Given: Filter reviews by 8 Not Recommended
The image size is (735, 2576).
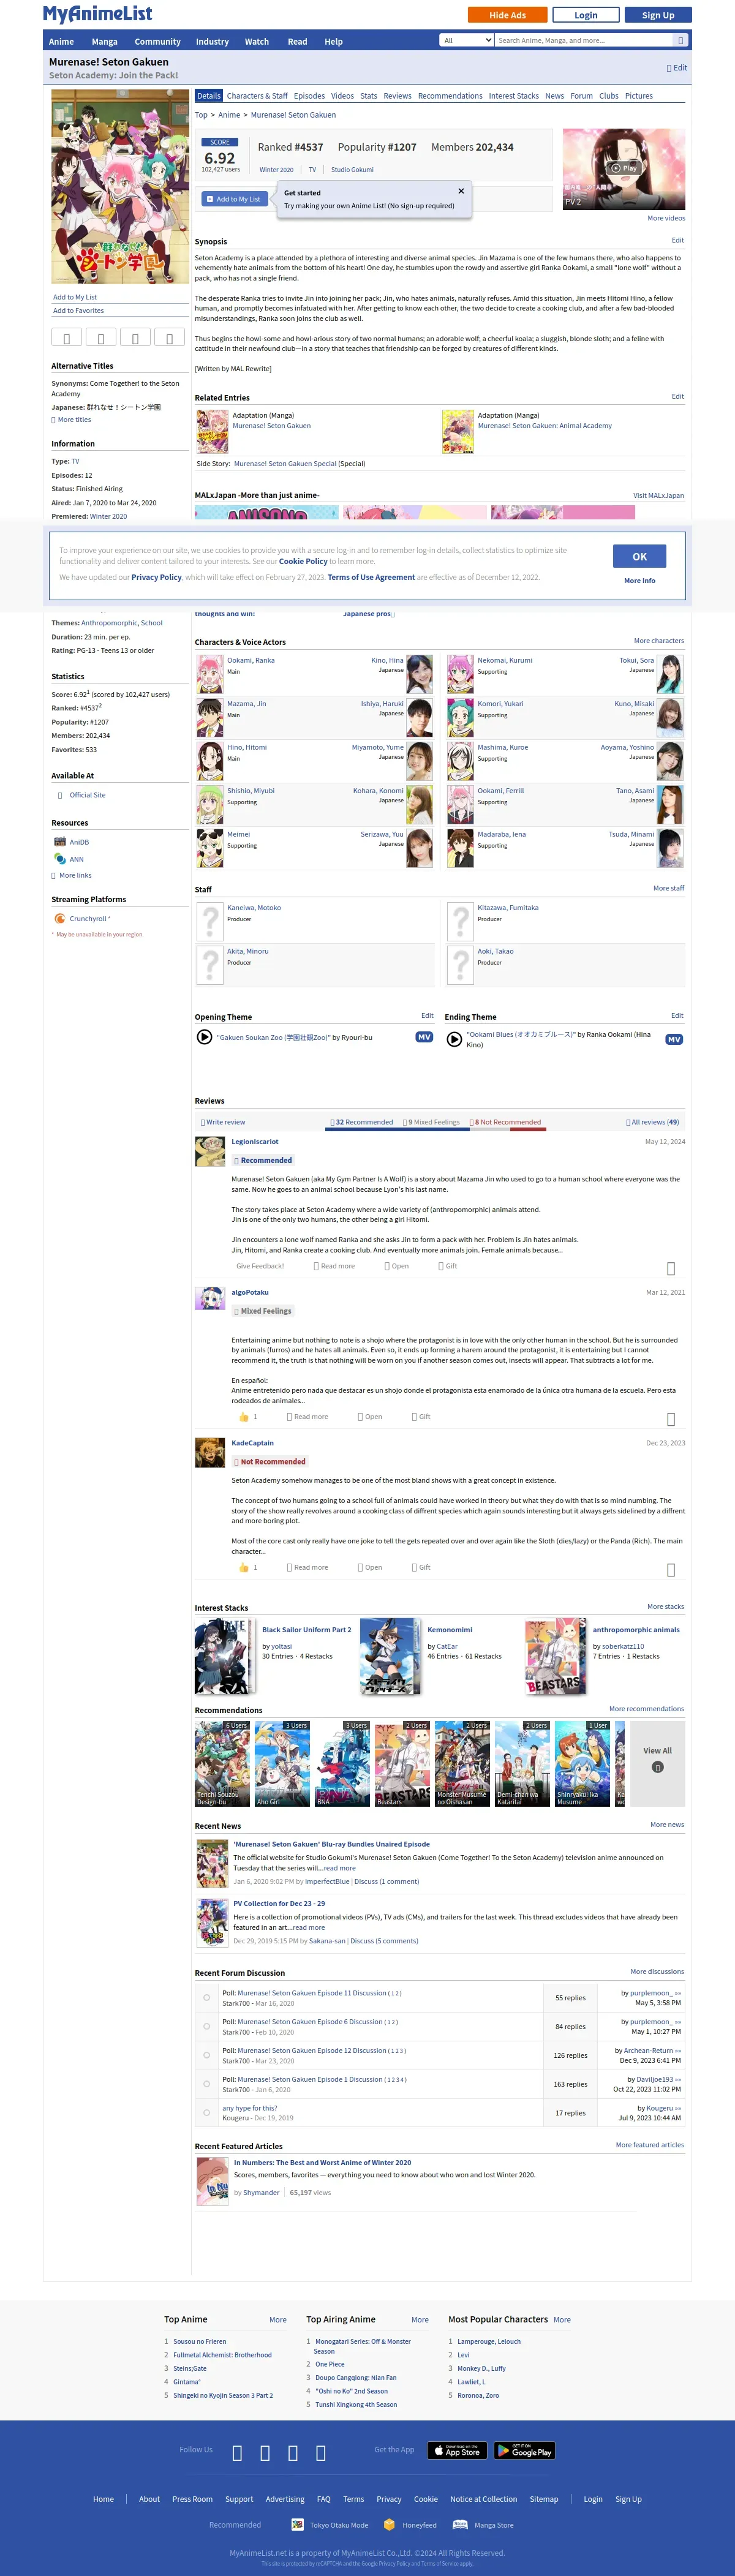Looking at the screenshot, I should [x=505, y=1122].
